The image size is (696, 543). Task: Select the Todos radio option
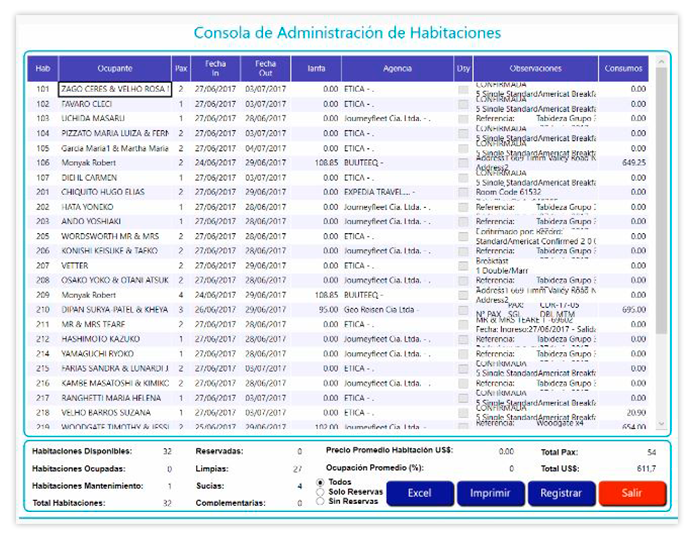pos(320,482)
